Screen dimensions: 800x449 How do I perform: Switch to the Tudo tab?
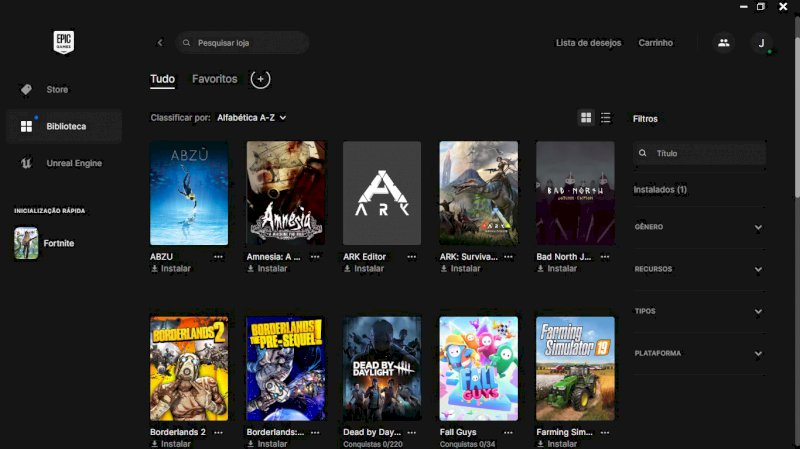pyautogui.click(x=162, y=79)
